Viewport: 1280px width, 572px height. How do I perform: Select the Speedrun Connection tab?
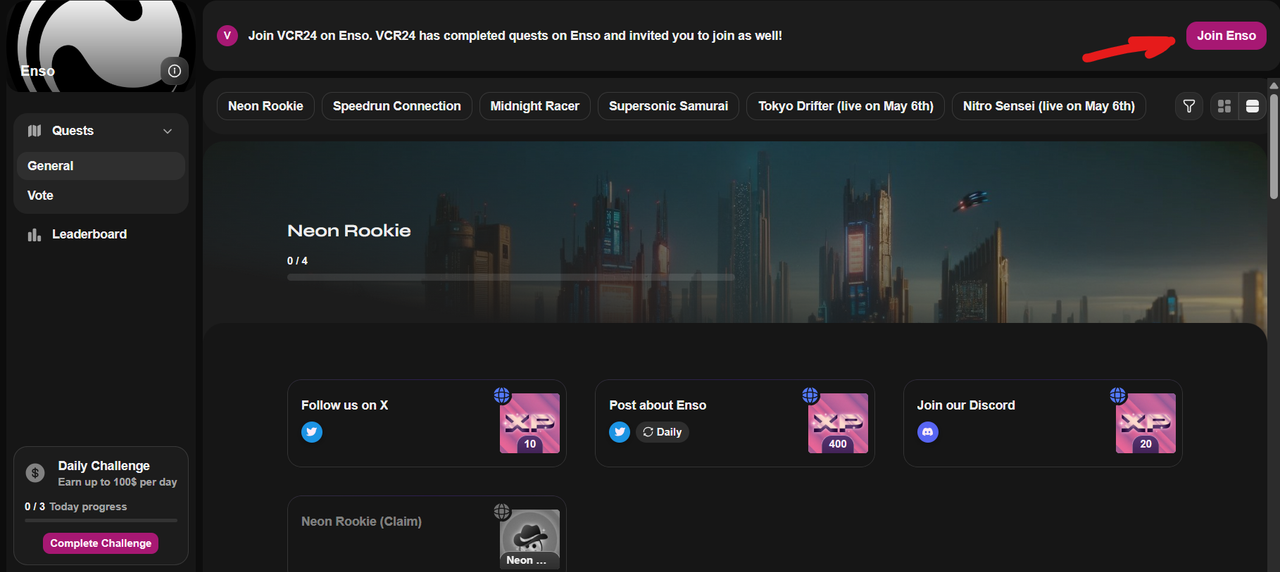[x=397, y=106]
